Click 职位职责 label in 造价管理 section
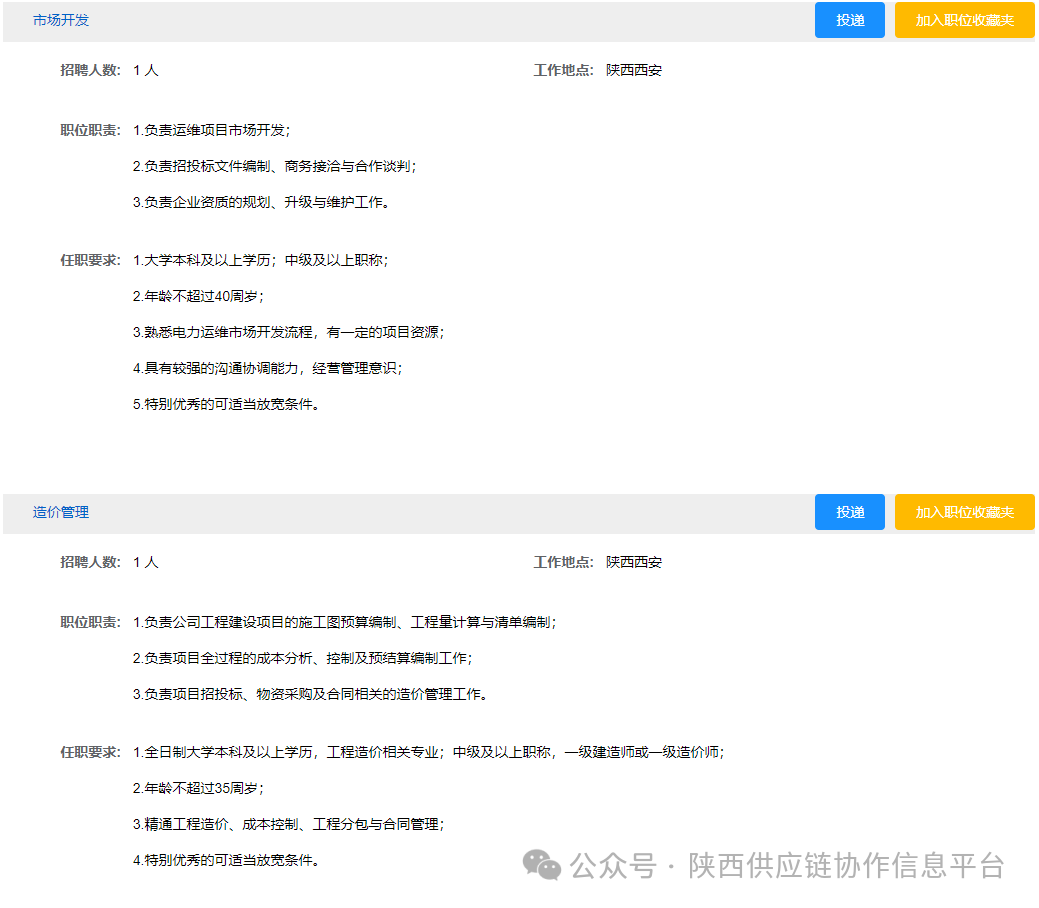The width and height of the screenshot is (1039, 908). (90, 622)
